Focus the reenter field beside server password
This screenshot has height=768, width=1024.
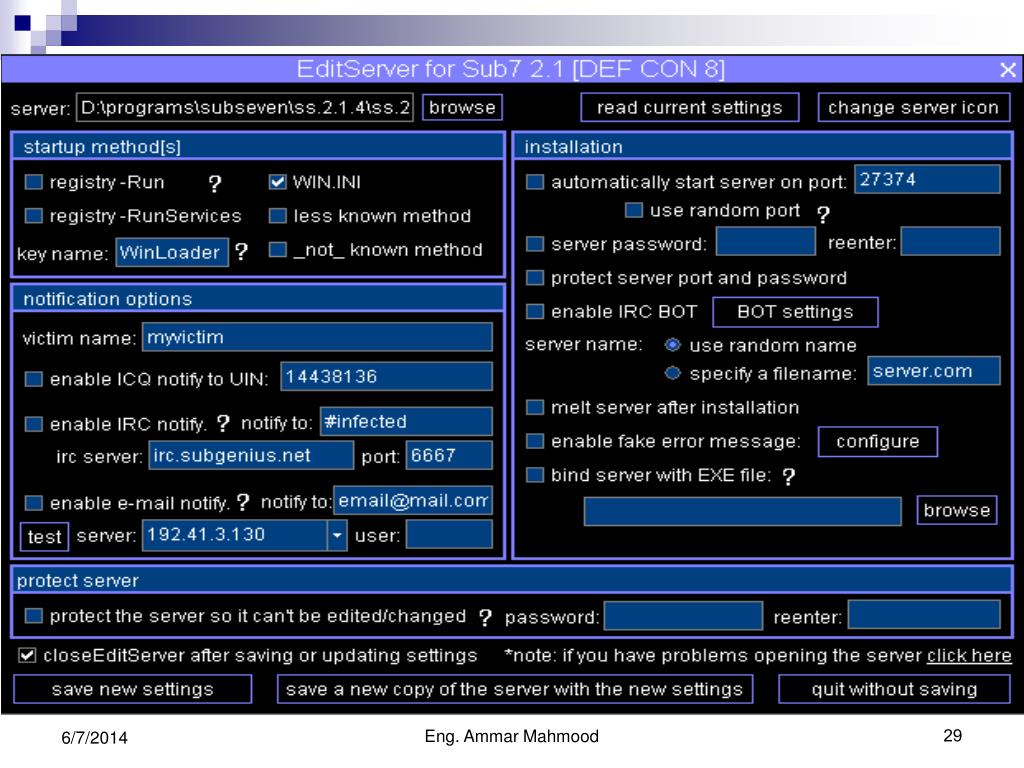click(951, 241)
